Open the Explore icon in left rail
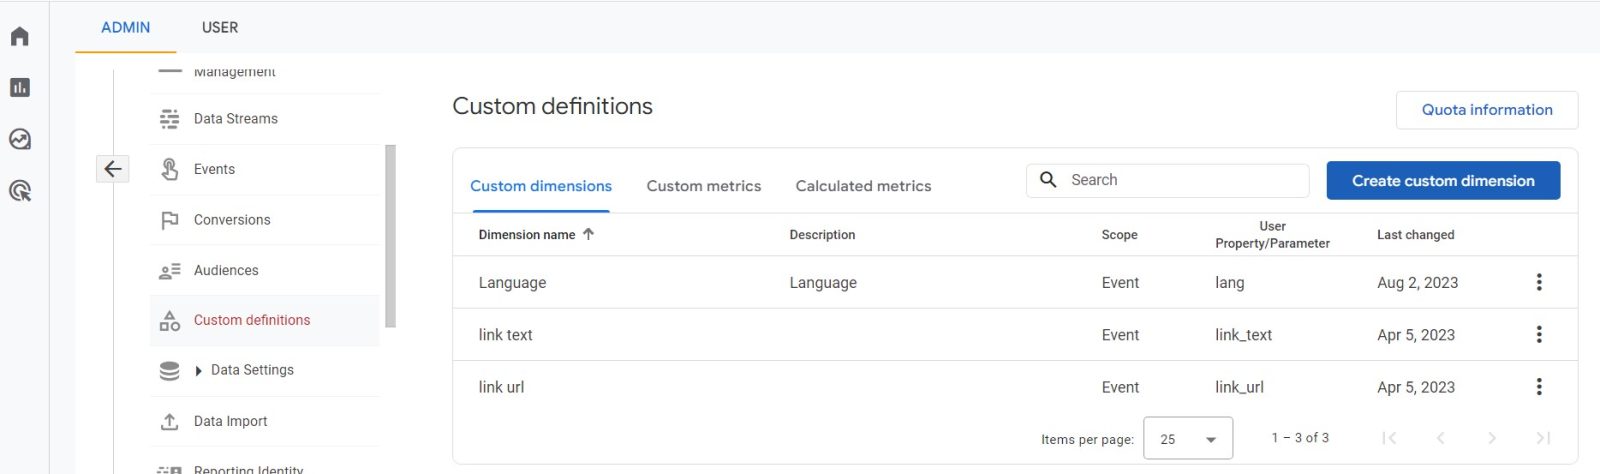Screen dimensions: 1600x474 click(x=20, y=139)
